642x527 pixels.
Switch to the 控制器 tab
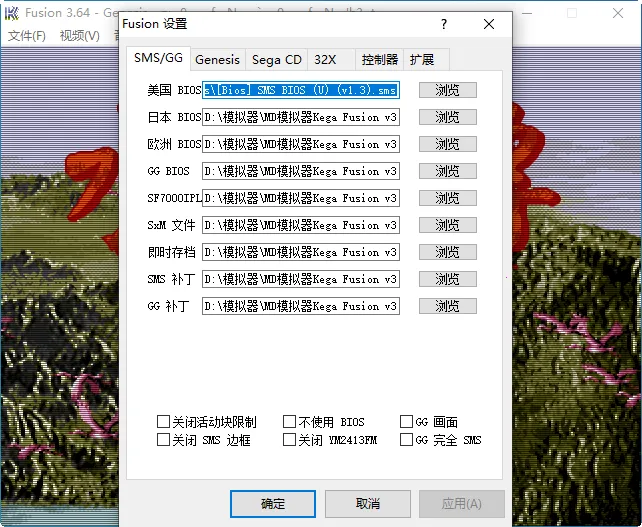tap(379, 59)
